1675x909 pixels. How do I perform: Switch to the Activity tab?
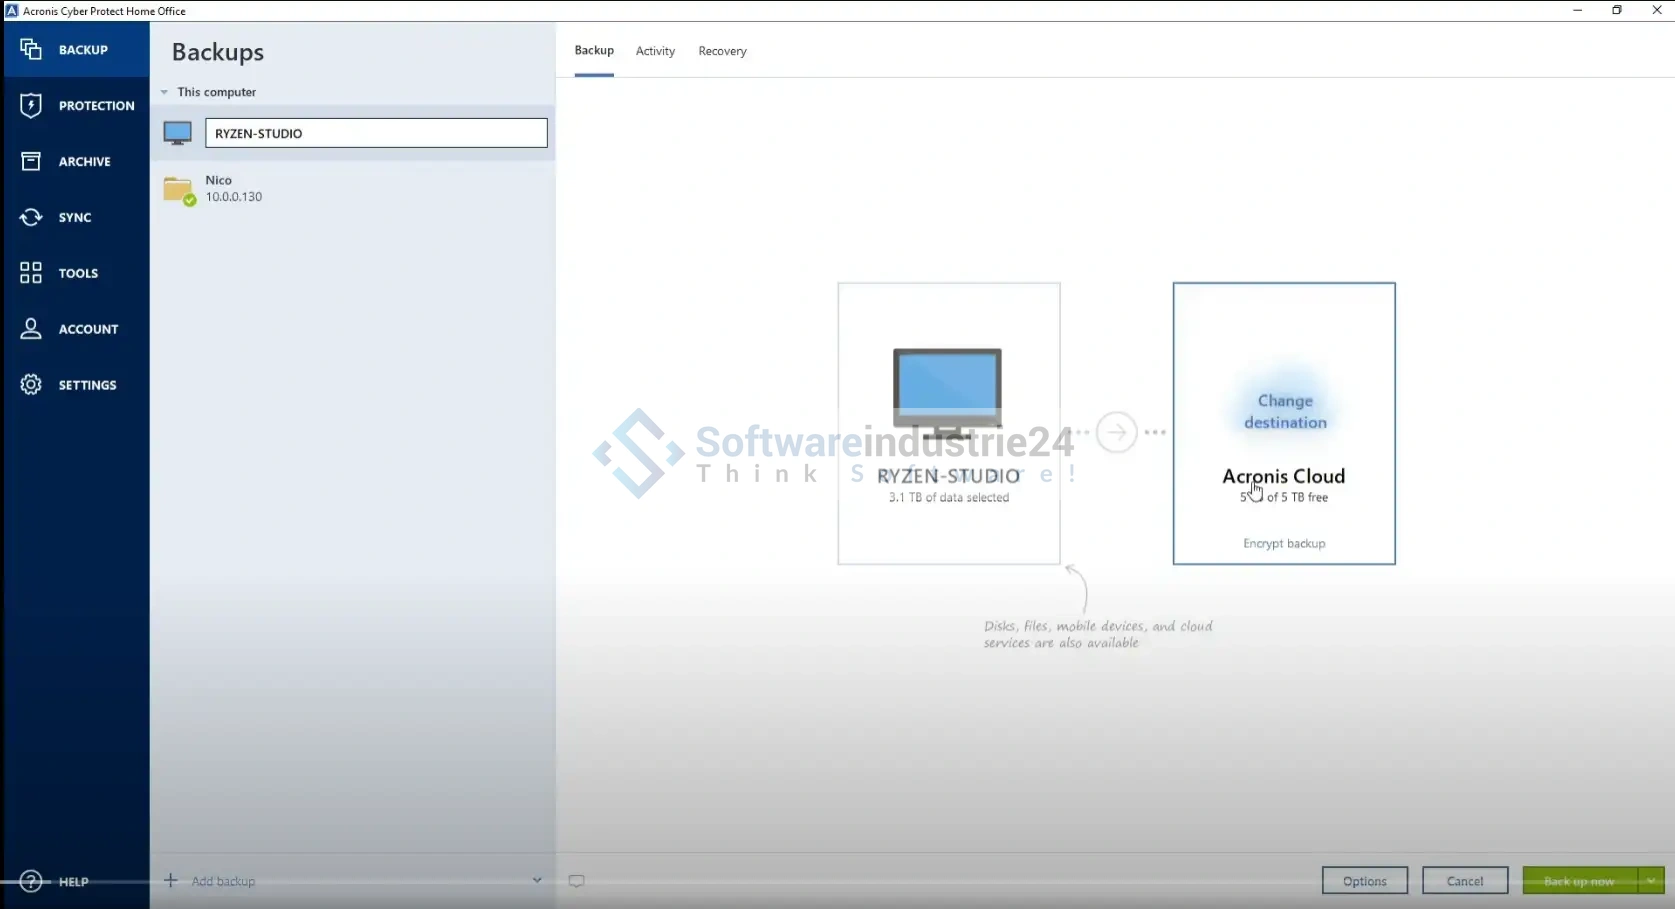point(655,51)
